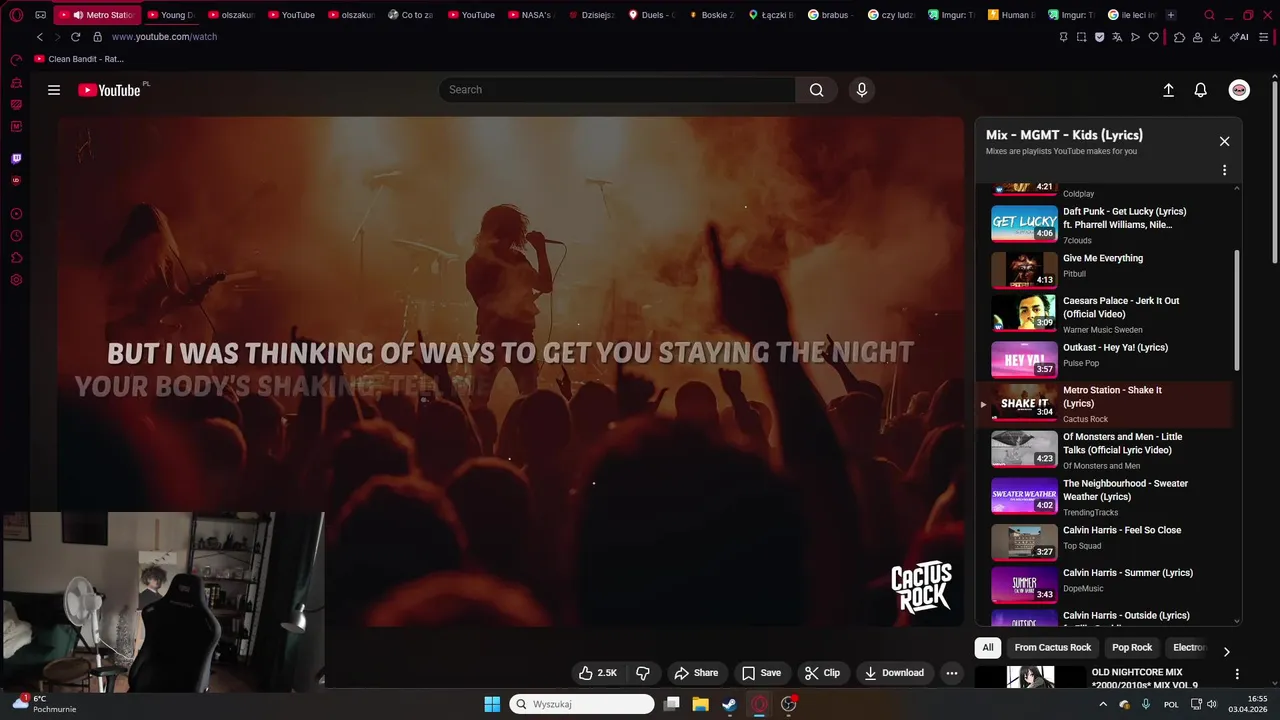Select the Electronic chip
This screenshot has height=720, width=1280.
[x=1188, y=648]
